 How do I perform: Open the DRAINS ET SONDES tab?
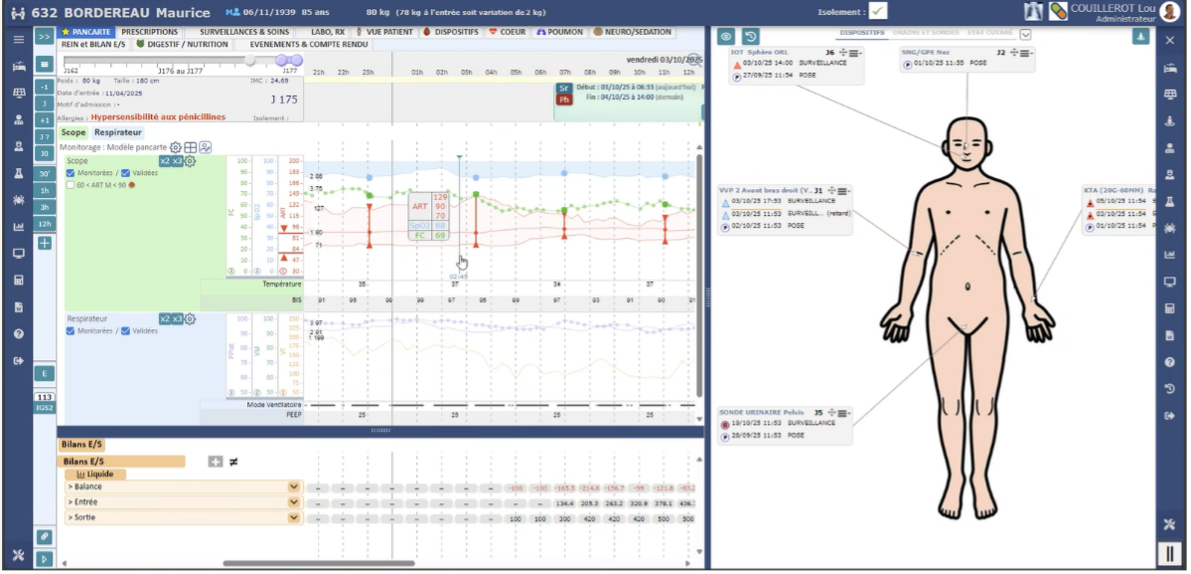[x=925, y=34]
